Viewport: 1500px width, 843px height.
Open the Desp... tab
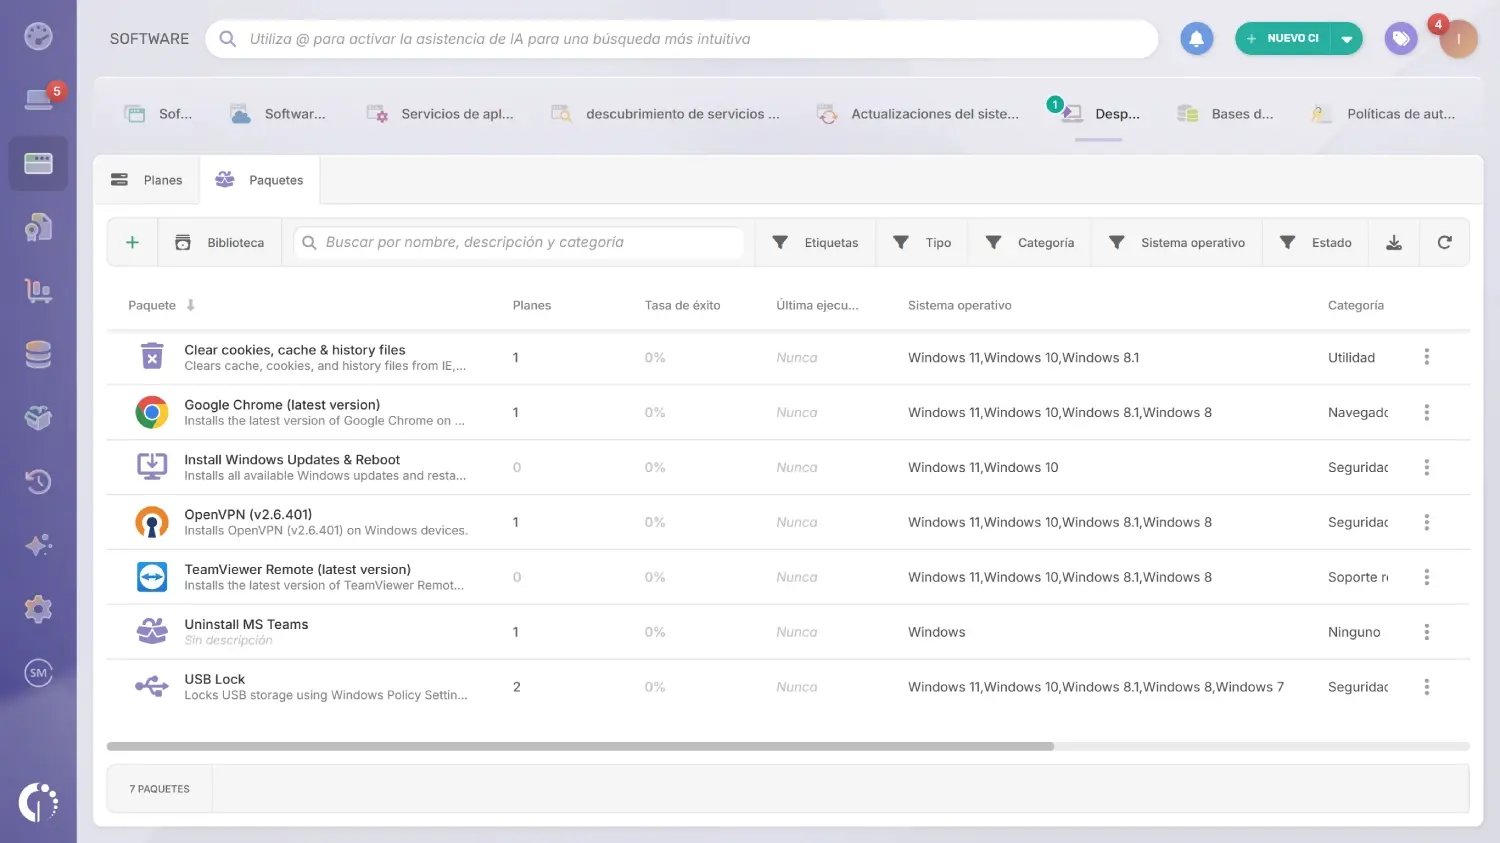(1100, 114)
